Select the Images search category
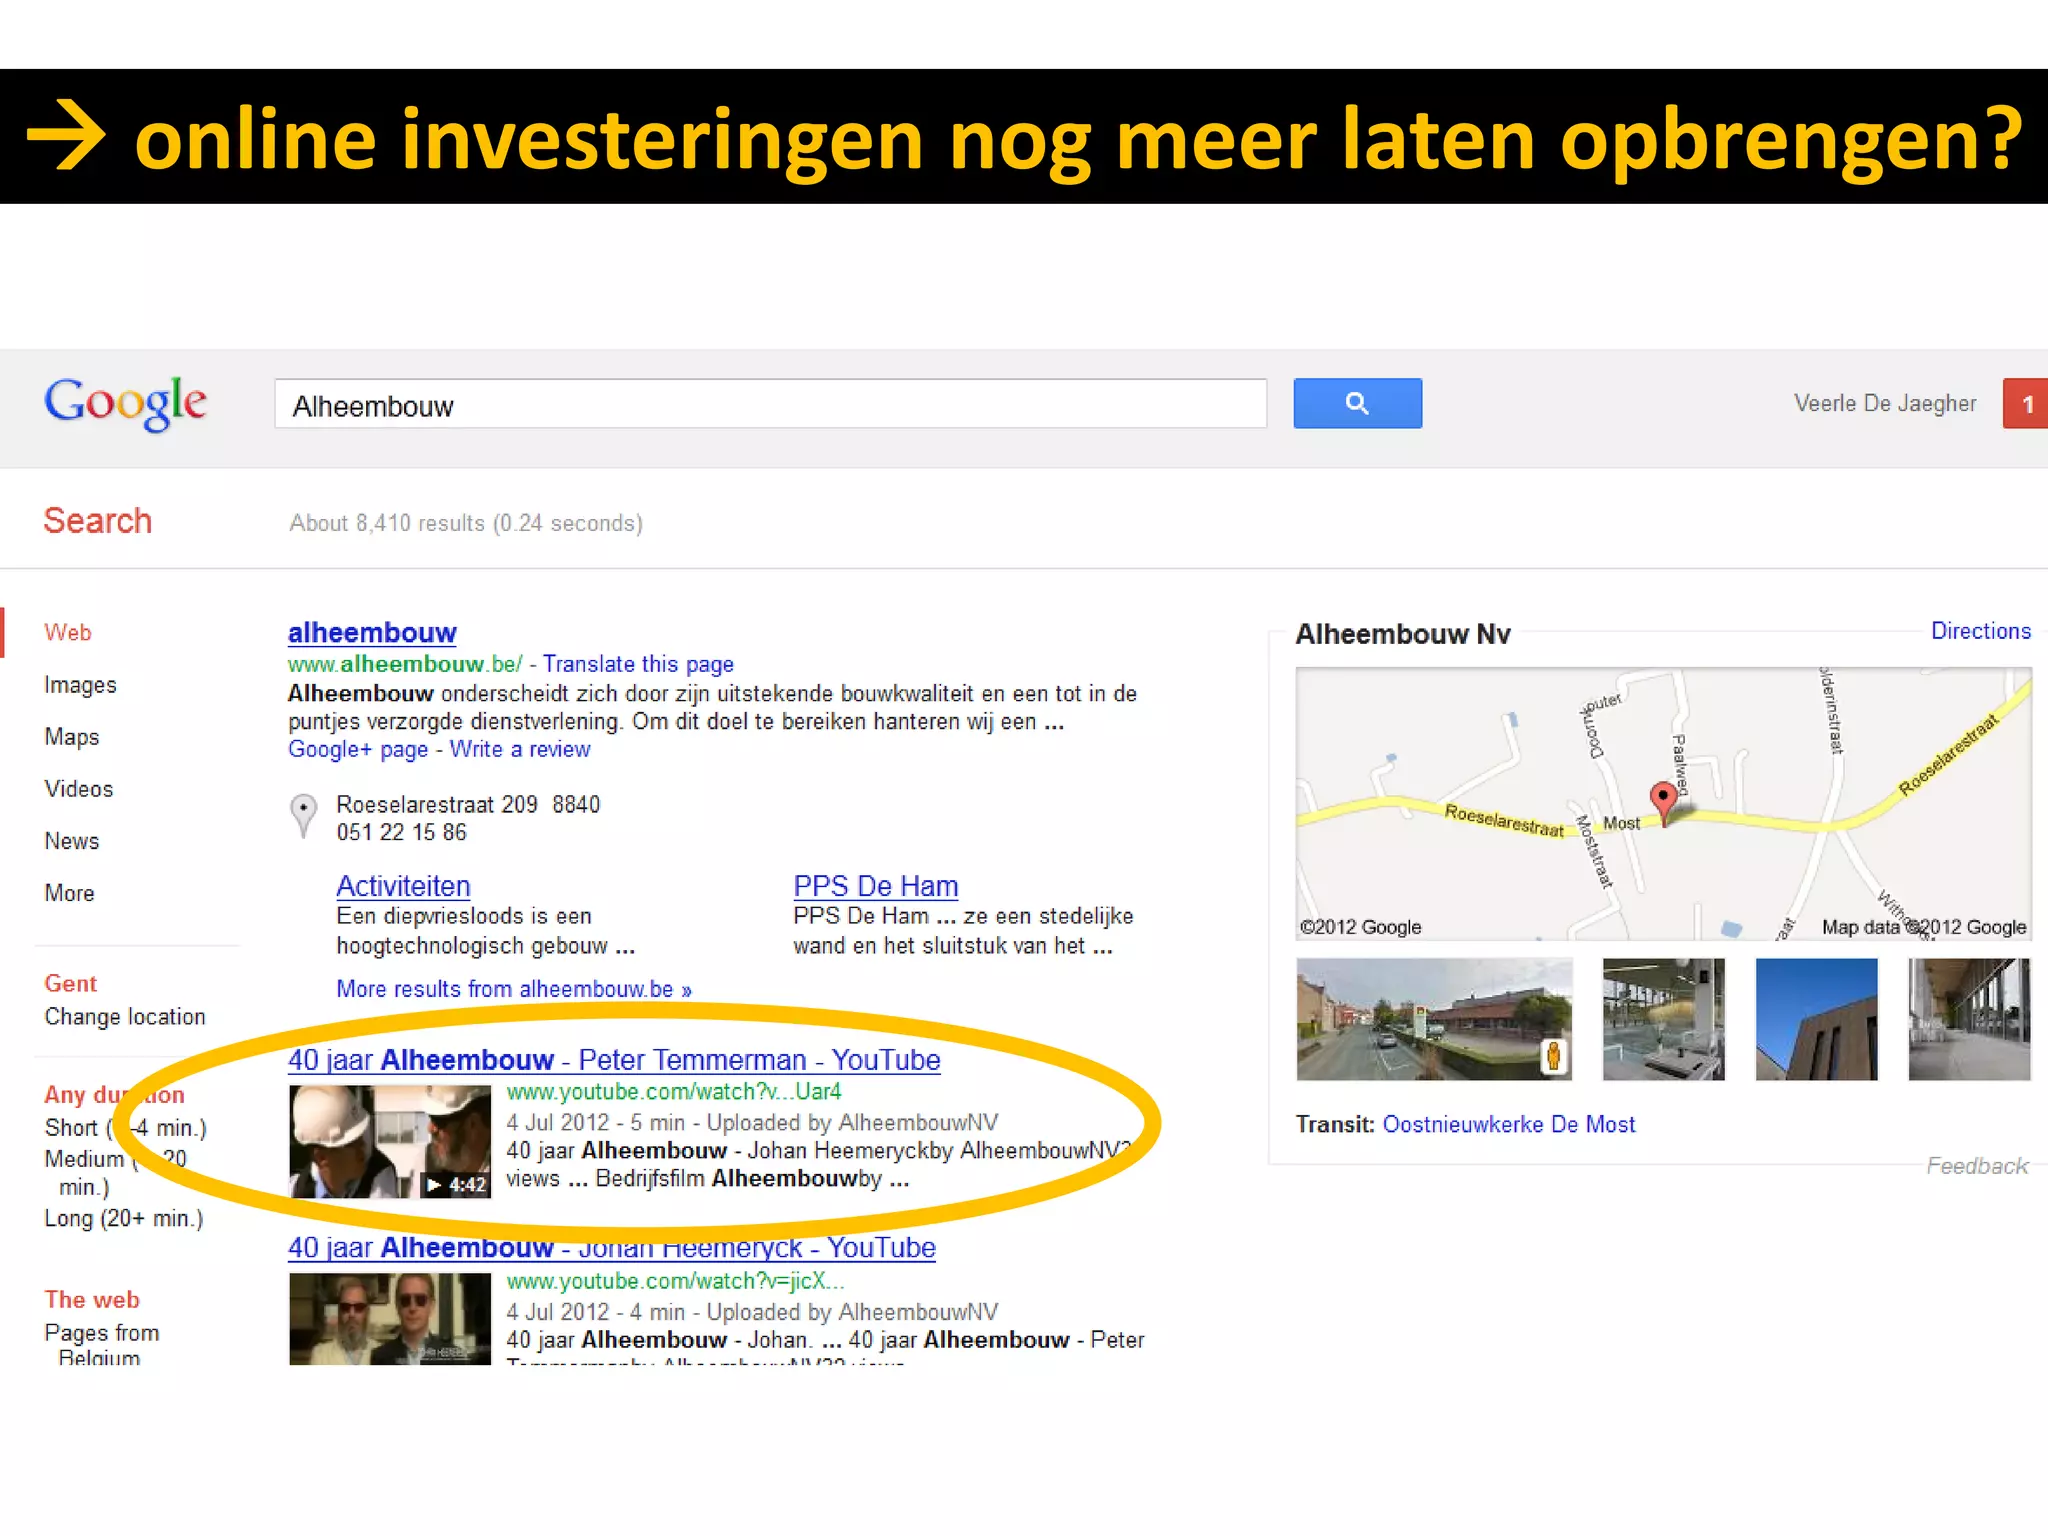2048x1536 pixels. pos(80,685)
